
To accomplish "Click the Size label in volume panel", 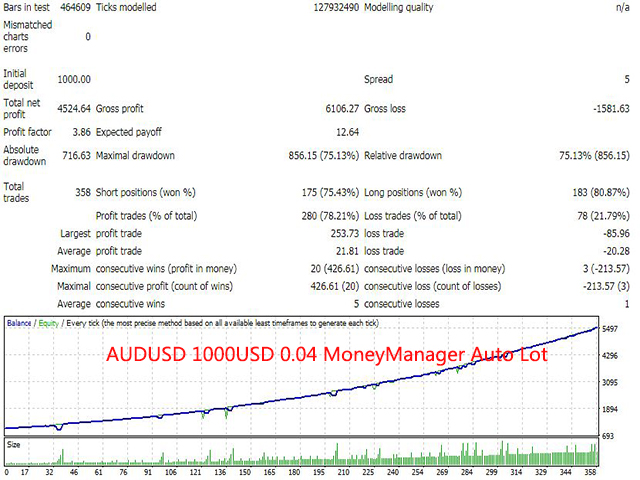I will click(13, 444).
